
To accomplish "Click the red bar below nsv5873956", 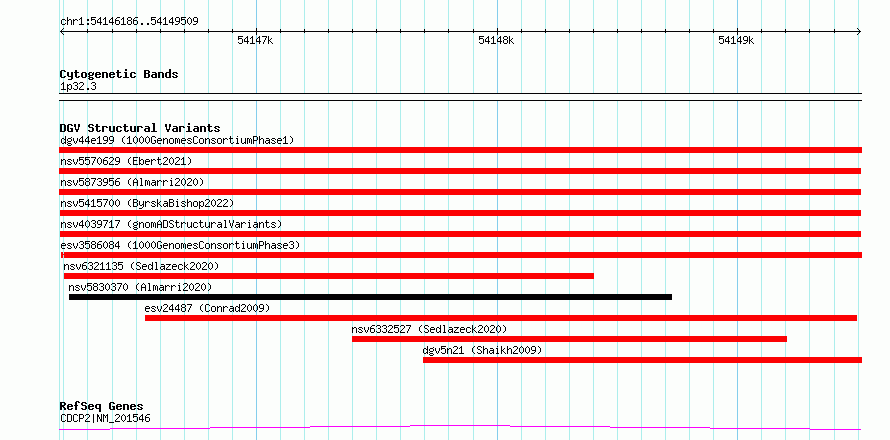I will click(460, 192).
